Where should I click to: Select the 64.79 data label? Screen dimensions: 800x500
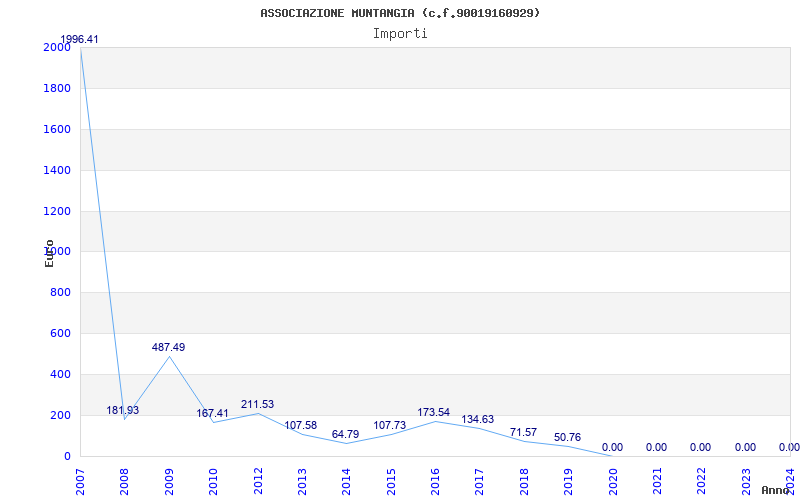pyautogui.click(x=345, y=435)
